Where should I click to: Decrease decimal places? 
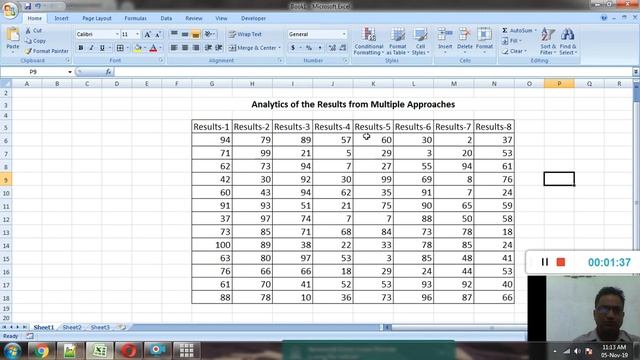[x=343, y=48]
